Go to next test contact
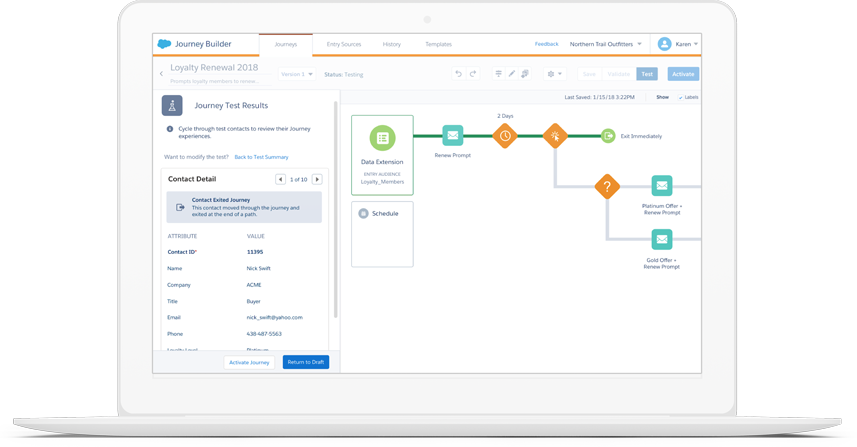Viewport: 857px width, 447px height. [317, 179]
